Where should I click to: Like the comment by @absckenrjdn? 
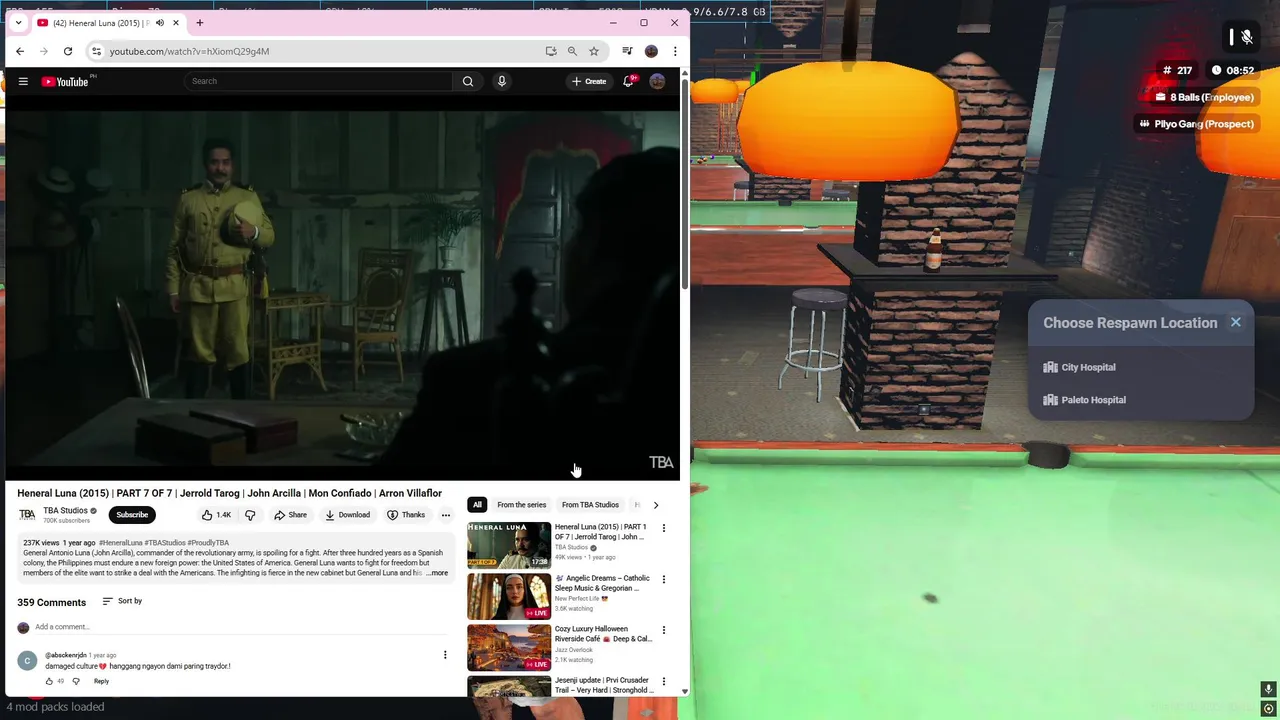coord(49,681)
